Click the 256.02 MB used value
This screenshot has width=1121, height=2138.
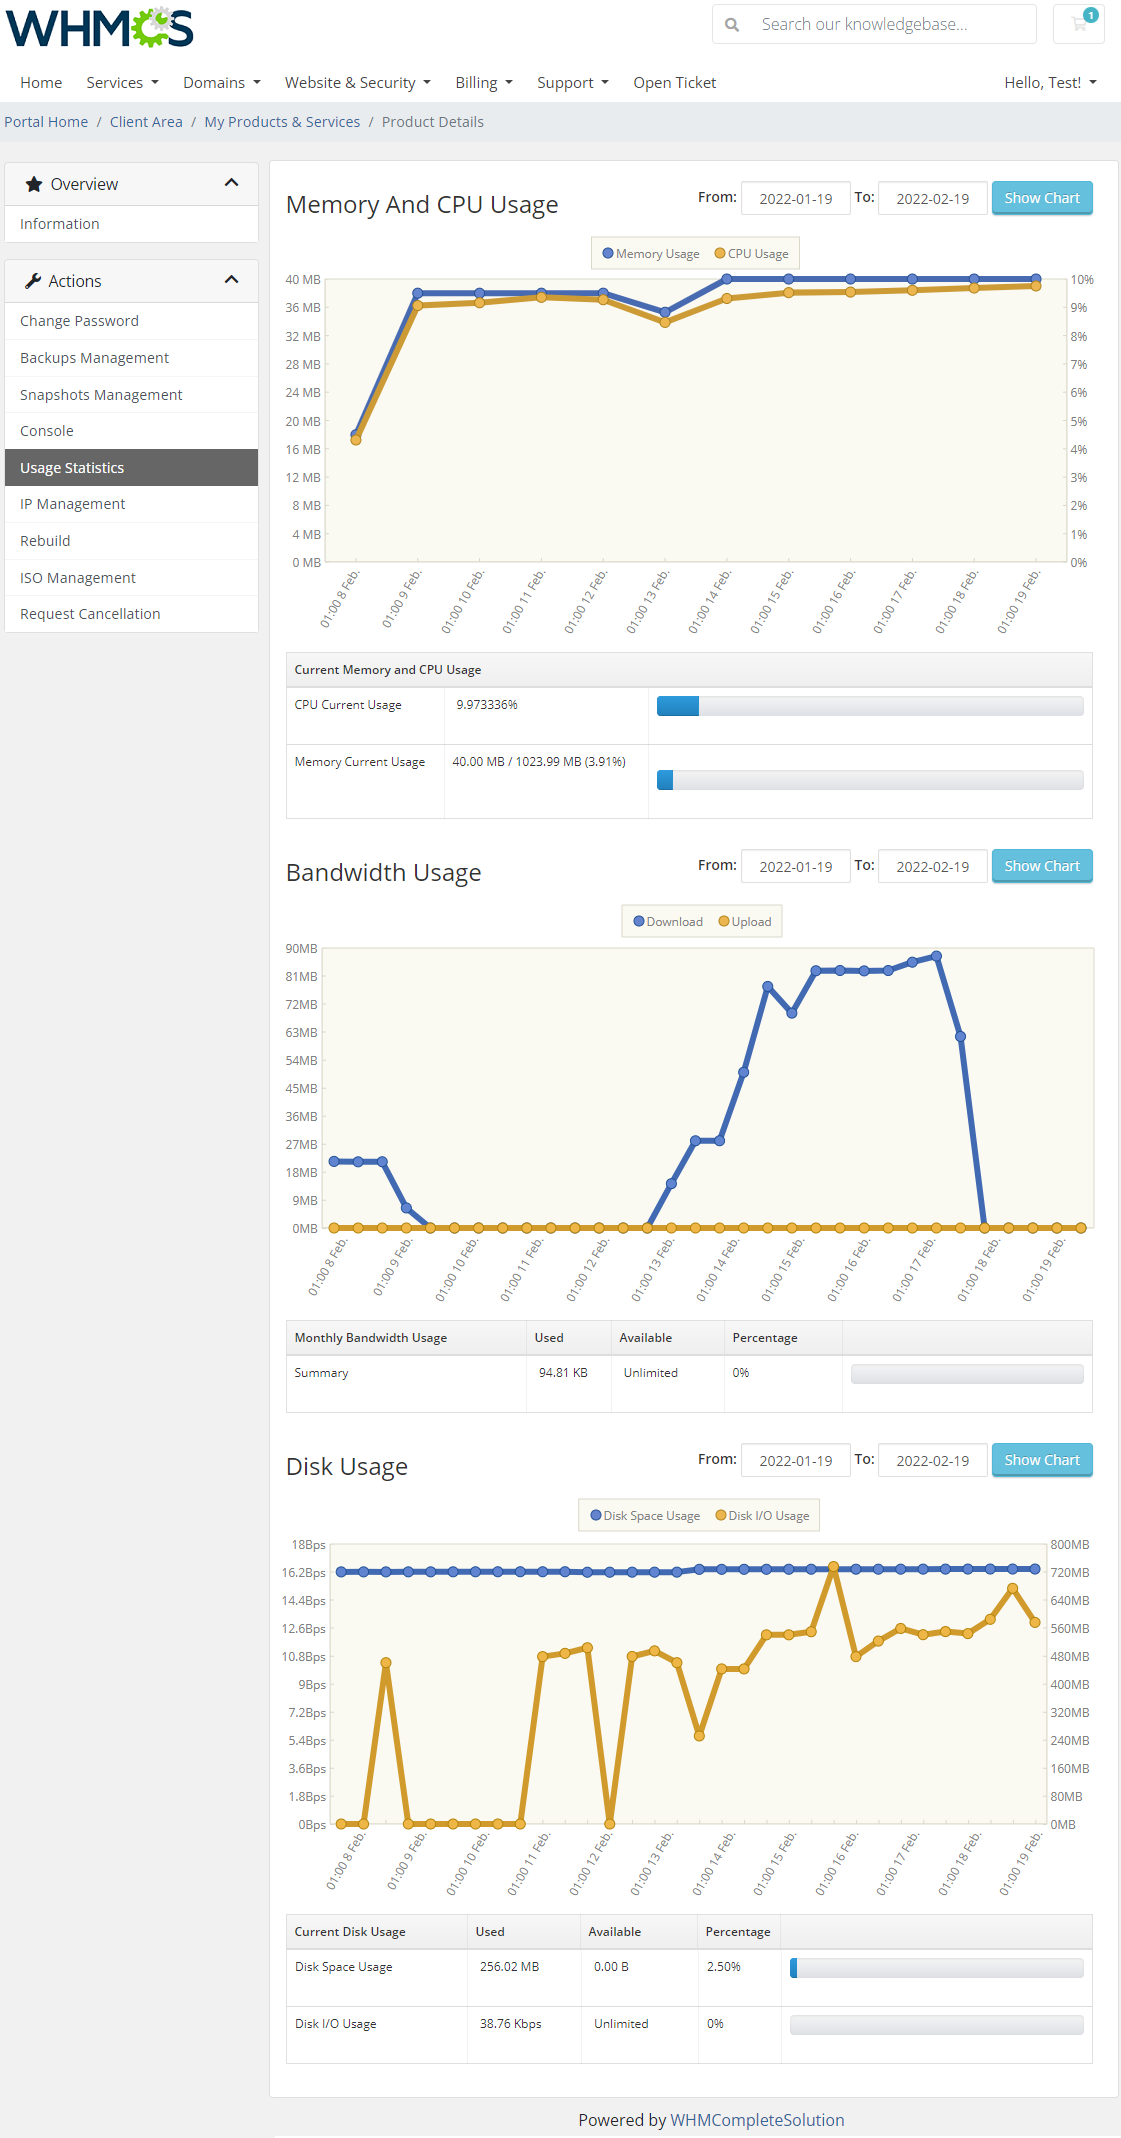(509, 1967)
